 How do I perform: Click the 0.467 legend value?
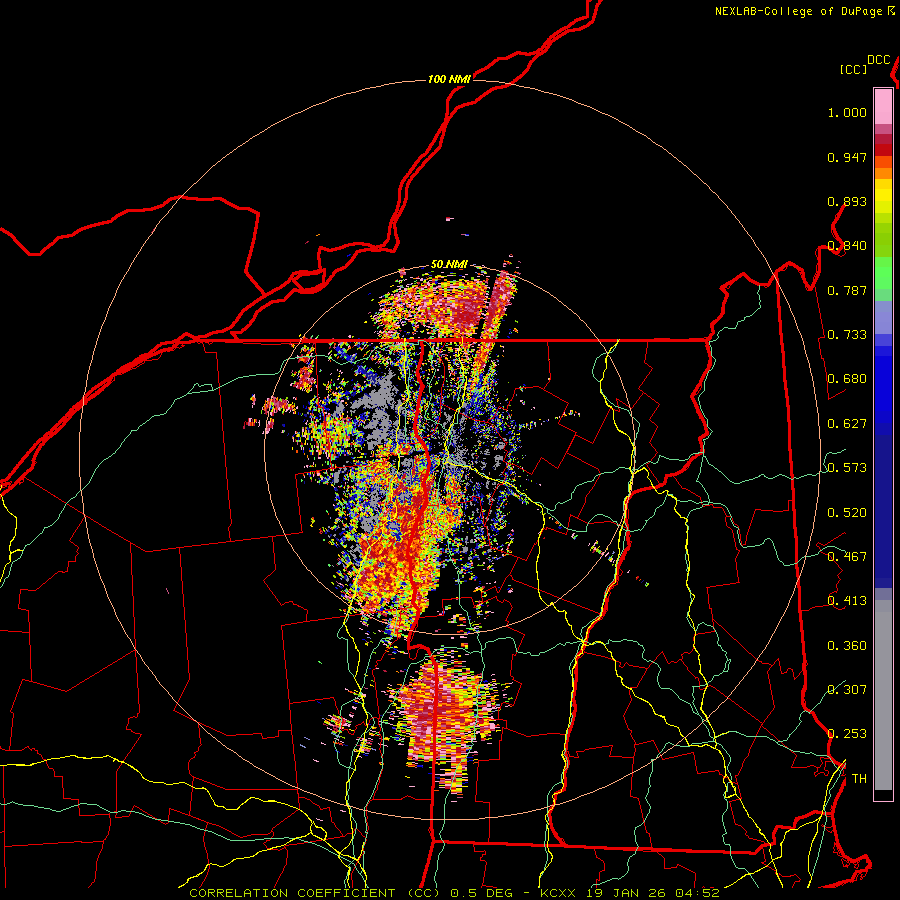(x=847, y=557)
